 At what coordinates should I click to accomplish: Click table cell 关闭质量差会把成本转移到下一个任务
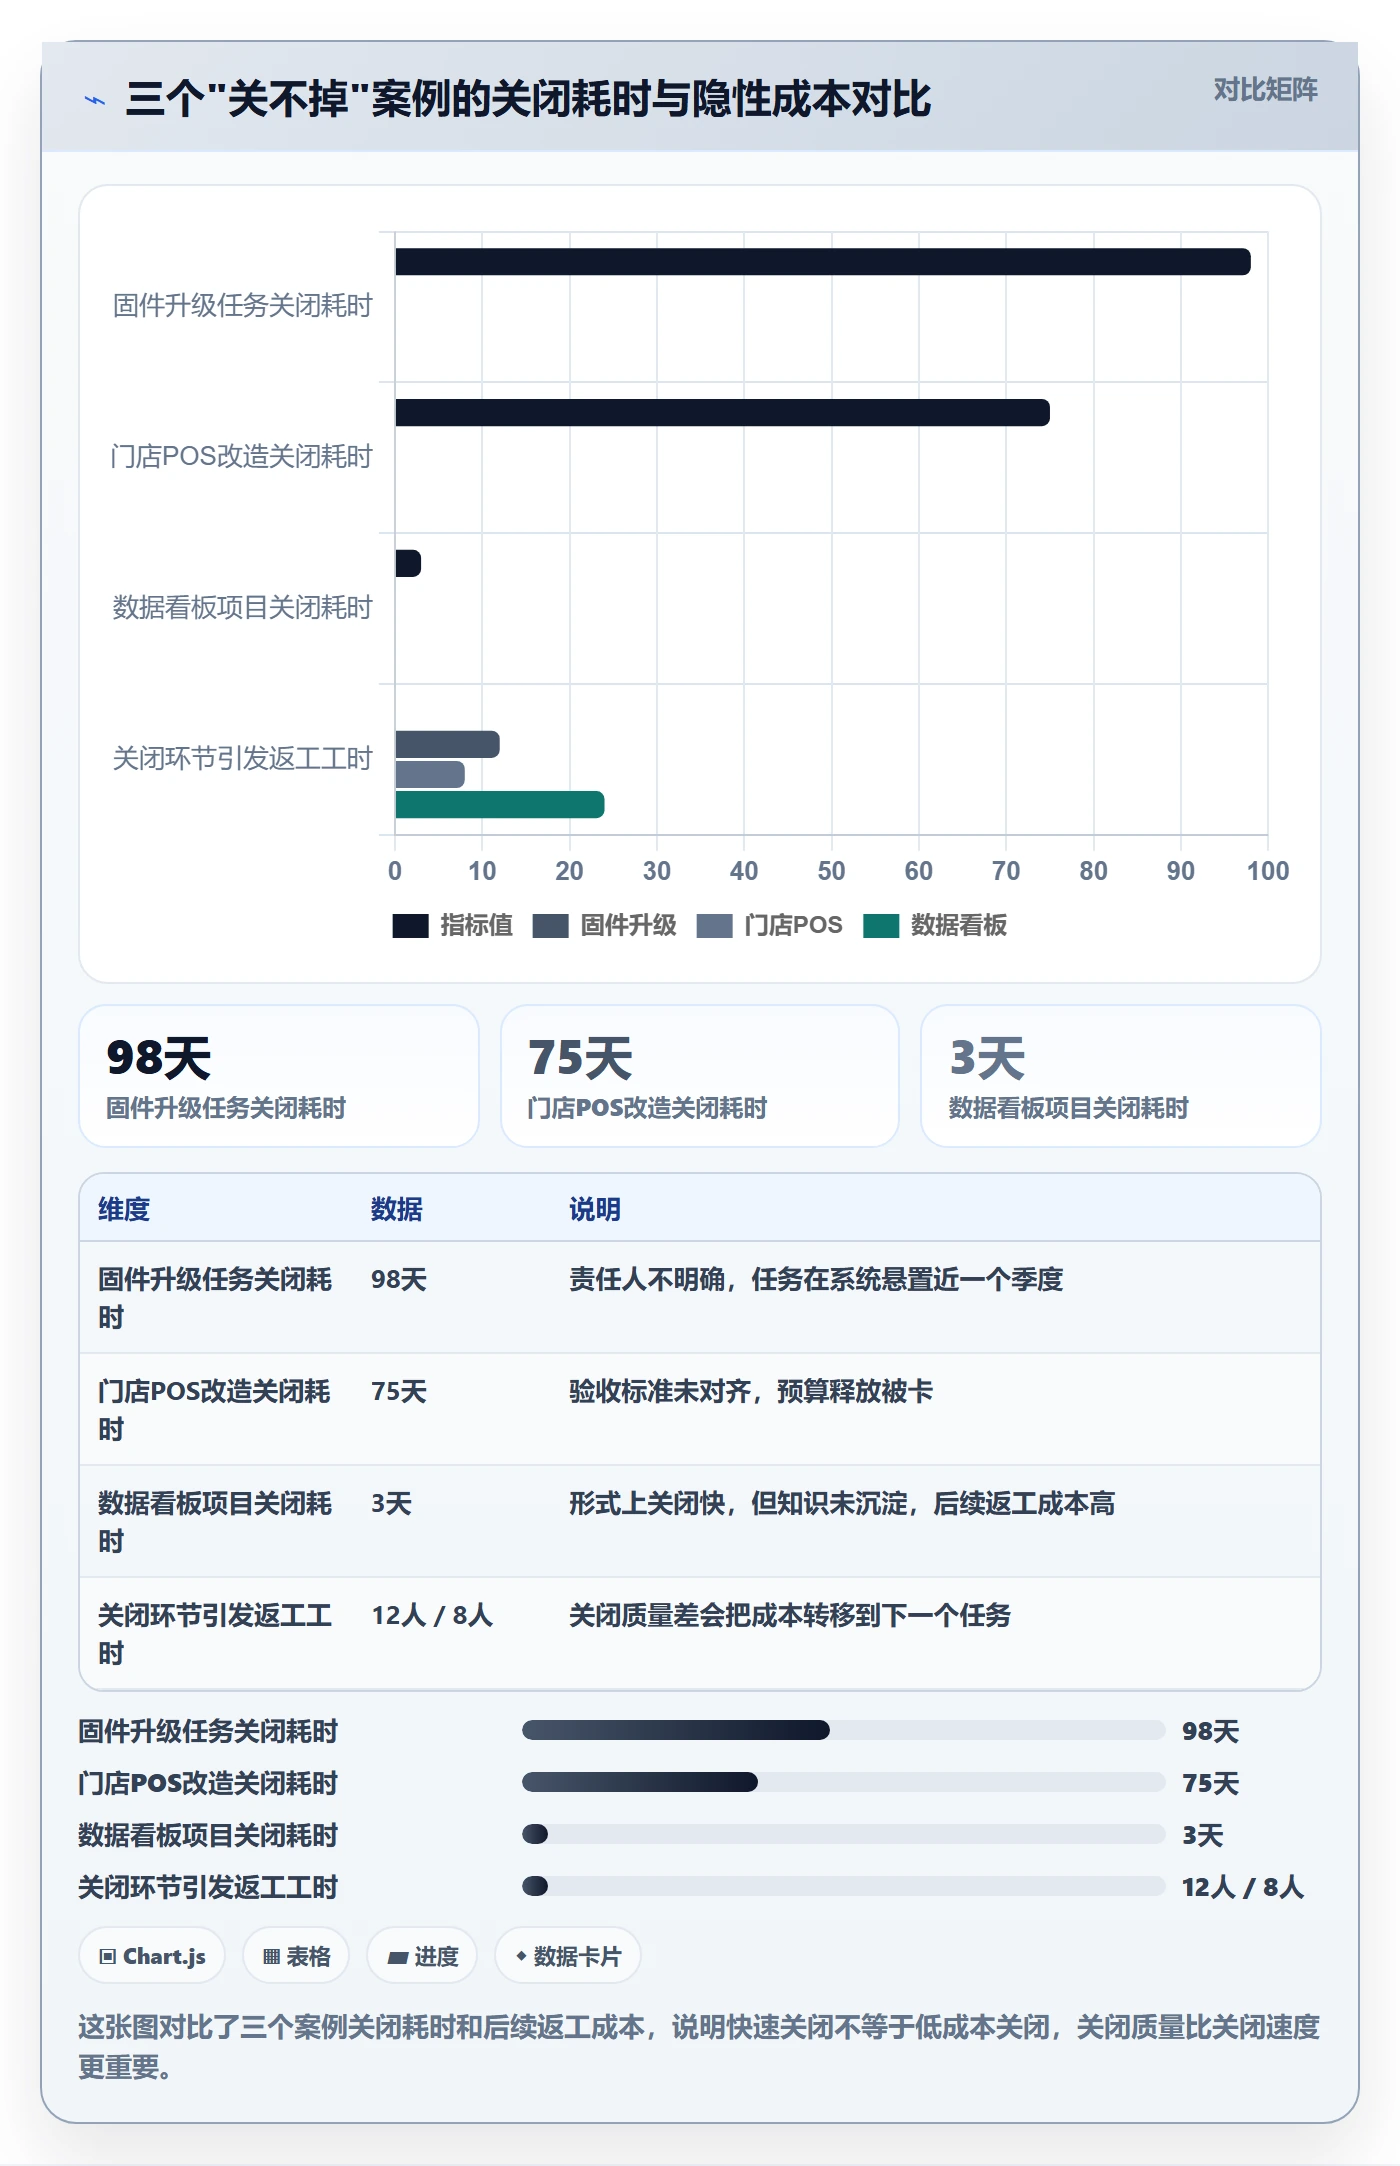790,1616
